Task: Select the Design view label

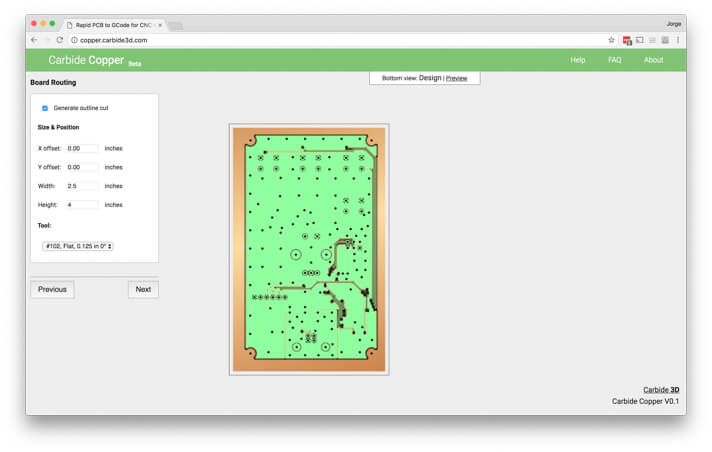Action: pyautogui.click(x=430, y=78)
